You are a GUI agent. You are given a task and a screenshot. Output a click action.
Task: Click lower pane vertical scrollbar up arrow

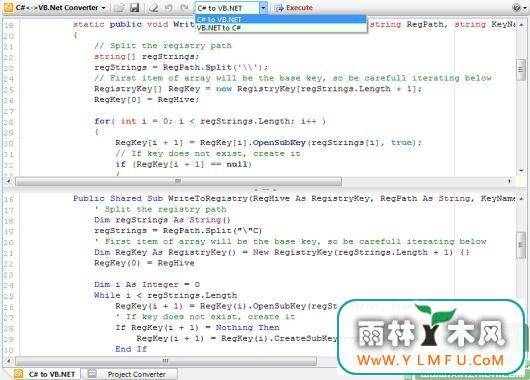pyautogui.click(x=521, y=199)
